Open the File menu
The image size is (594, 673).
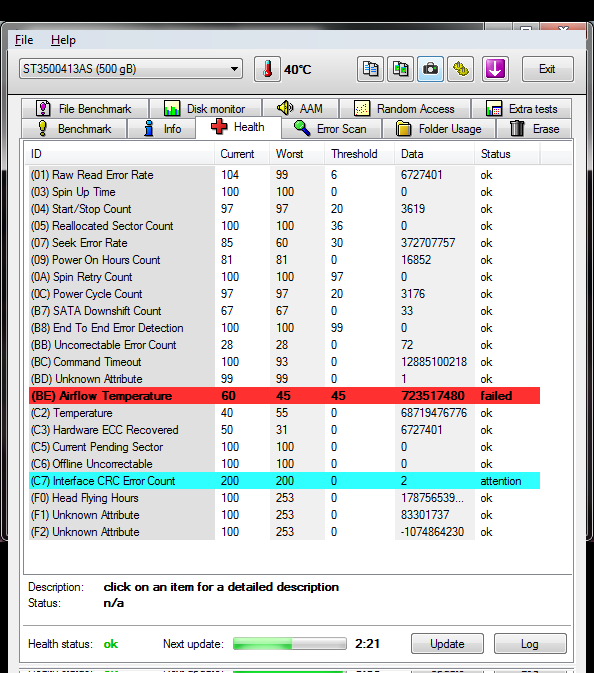(x=24, y=40)
